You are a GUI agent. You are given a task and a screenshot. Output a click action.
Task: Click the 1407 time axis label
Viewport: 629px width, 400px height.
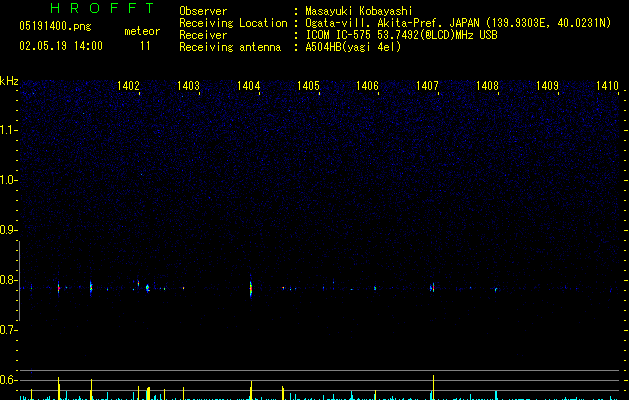coord(427,86)
